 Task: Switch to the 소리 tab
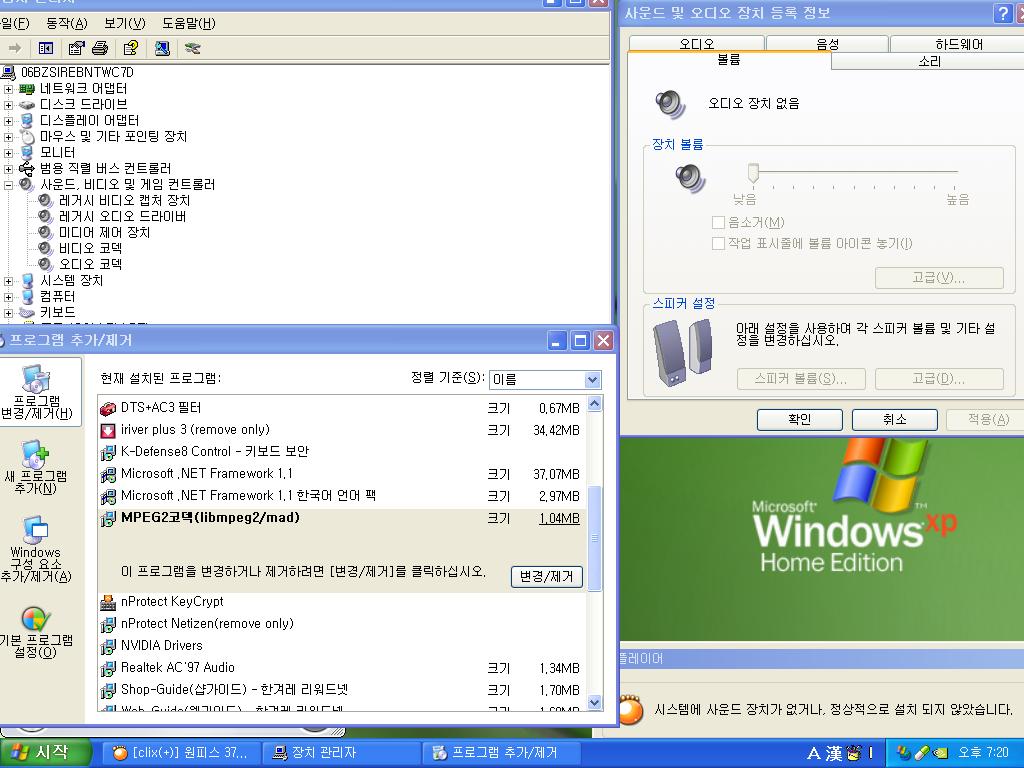929,61
